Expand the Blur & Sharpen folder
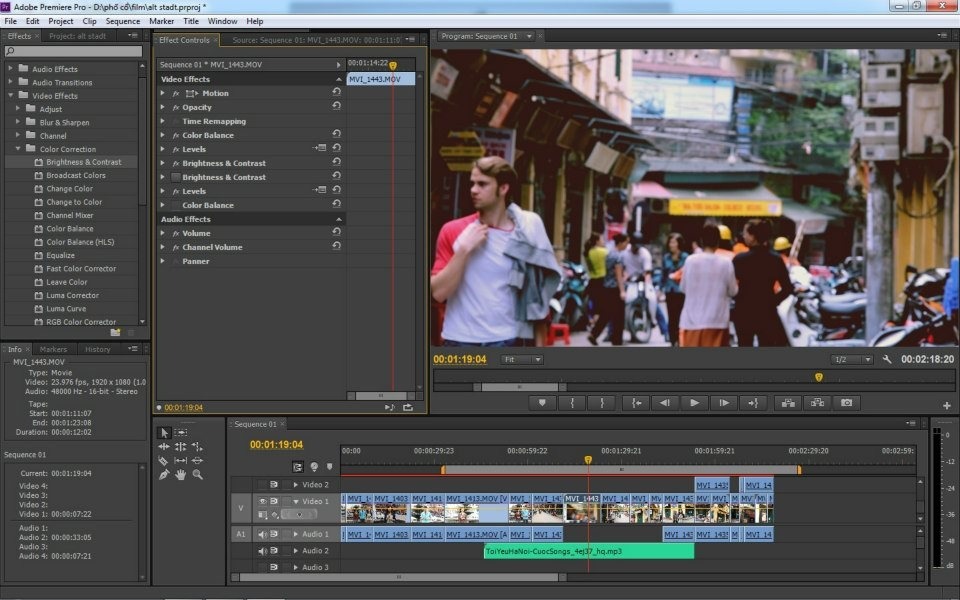The height and width of the screenshot is (600, 960). tap(18, 122)
